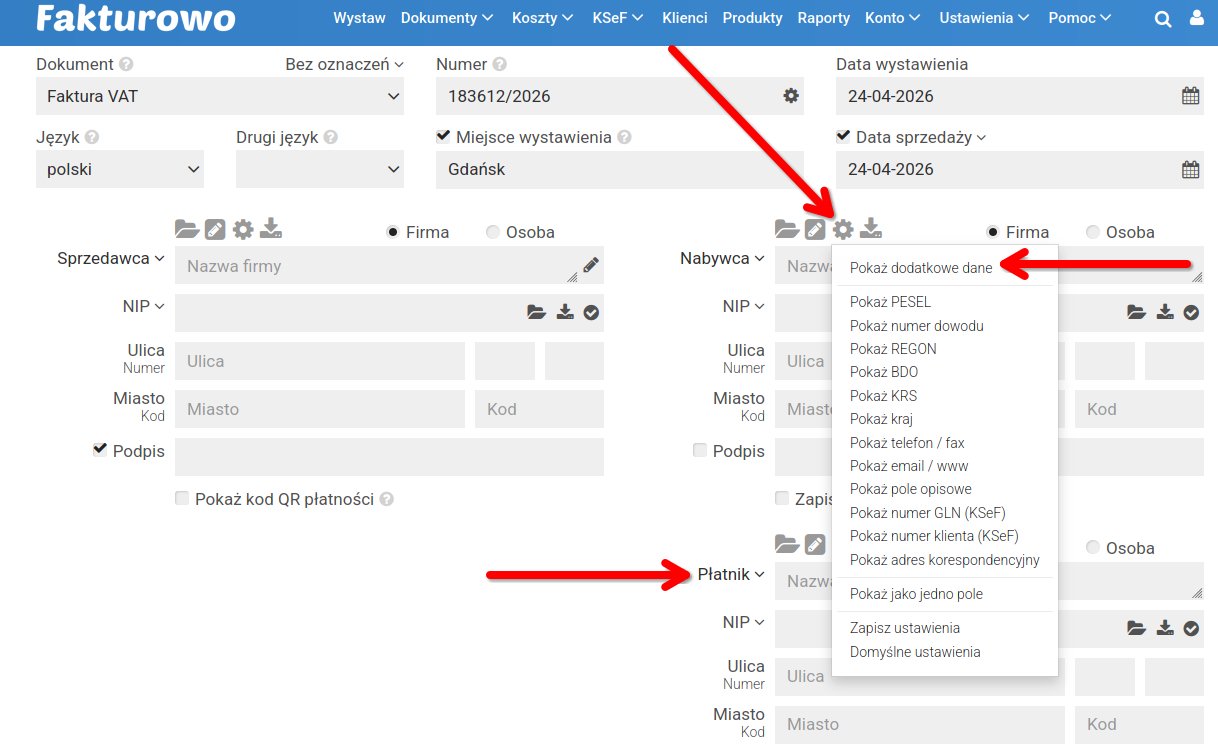Click the pencil edit icon above Nabywca
The image size is (1218, 754).
click(816, 229)
